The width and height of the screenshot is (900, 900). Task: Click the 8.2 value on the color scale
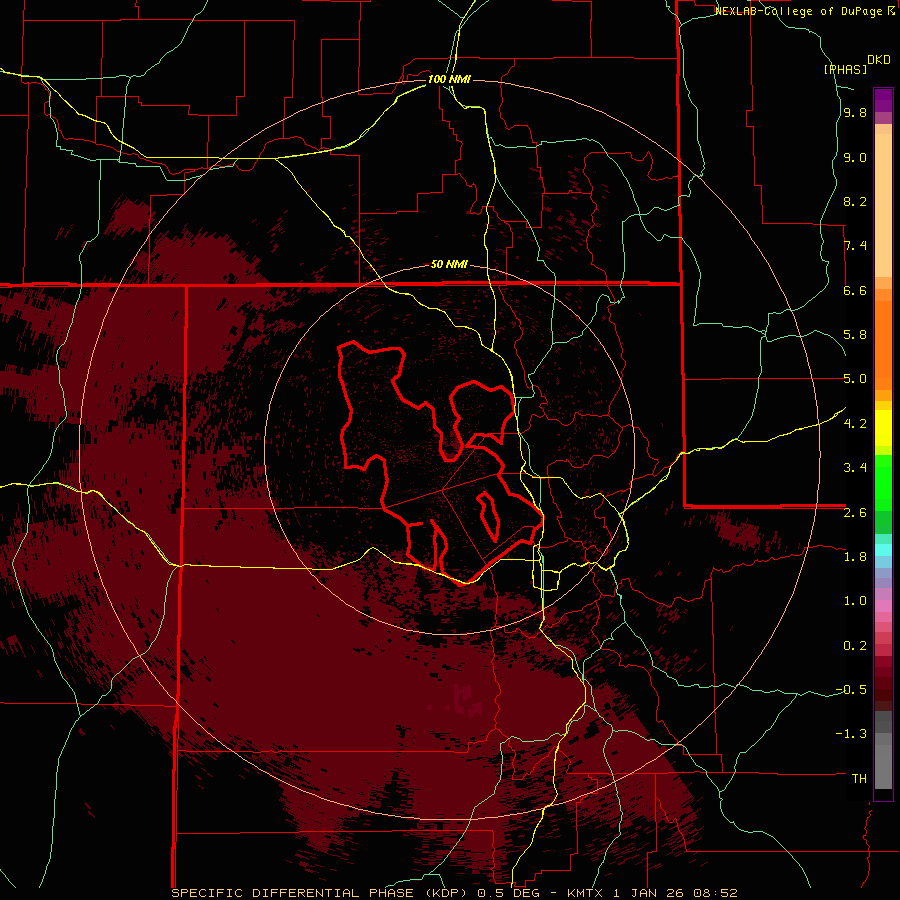[855, 201]
